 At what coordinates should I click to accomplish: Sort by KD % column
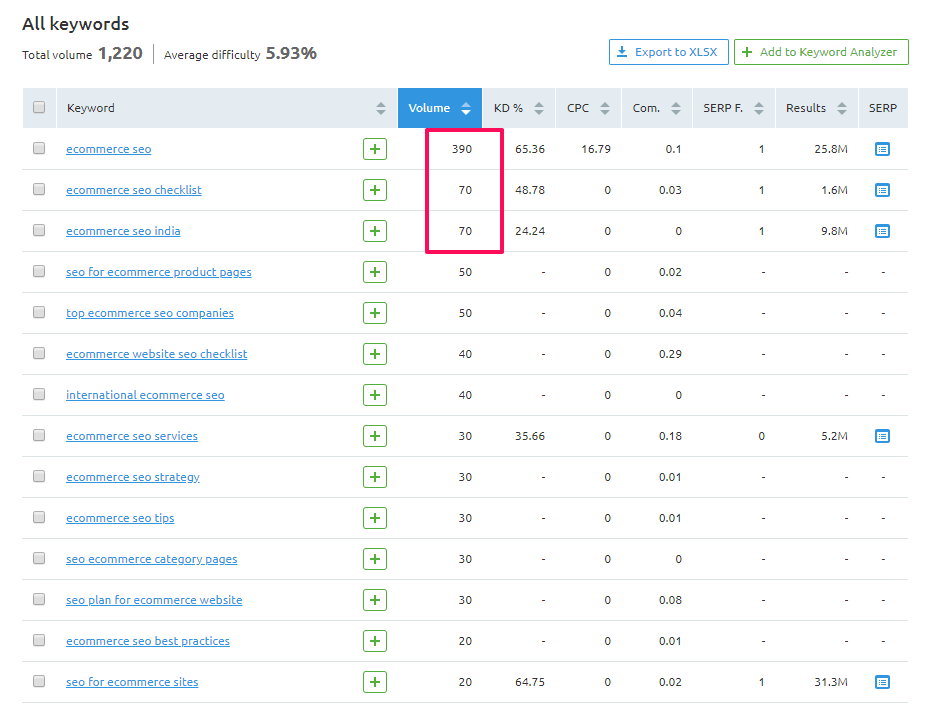pos(518,108)
